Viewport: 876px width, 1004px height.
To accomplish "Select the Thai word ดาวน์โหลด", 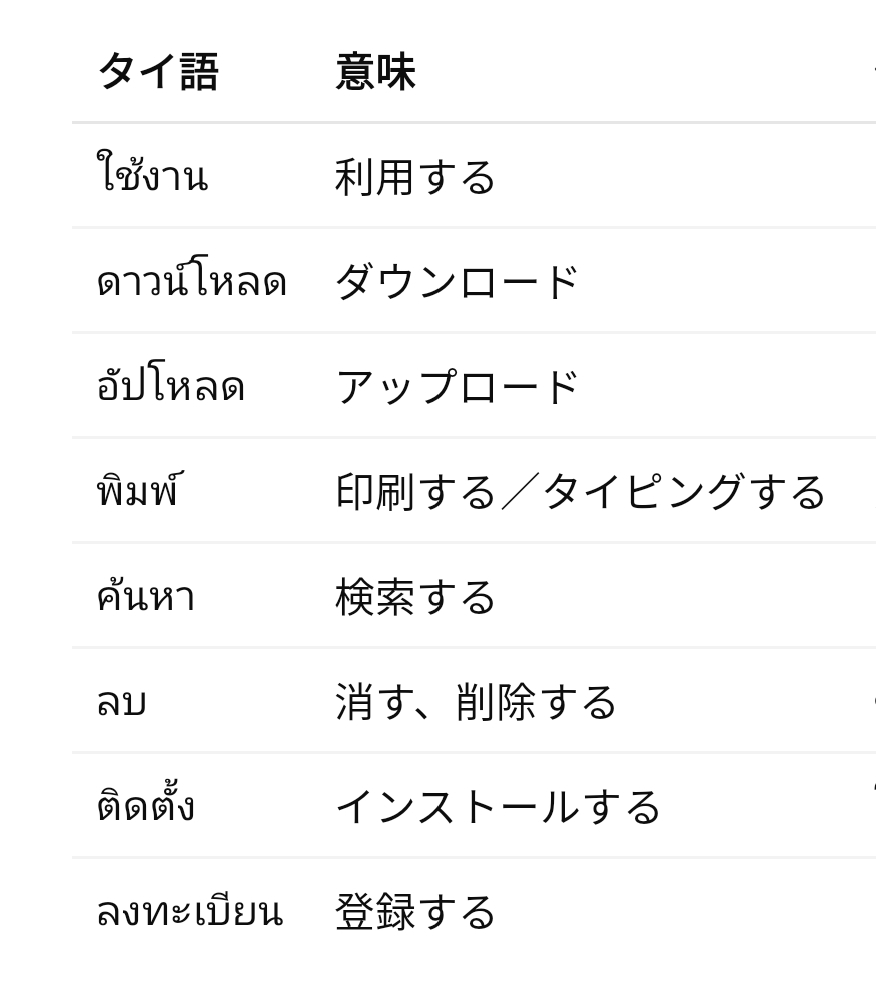I will point(191,277).
